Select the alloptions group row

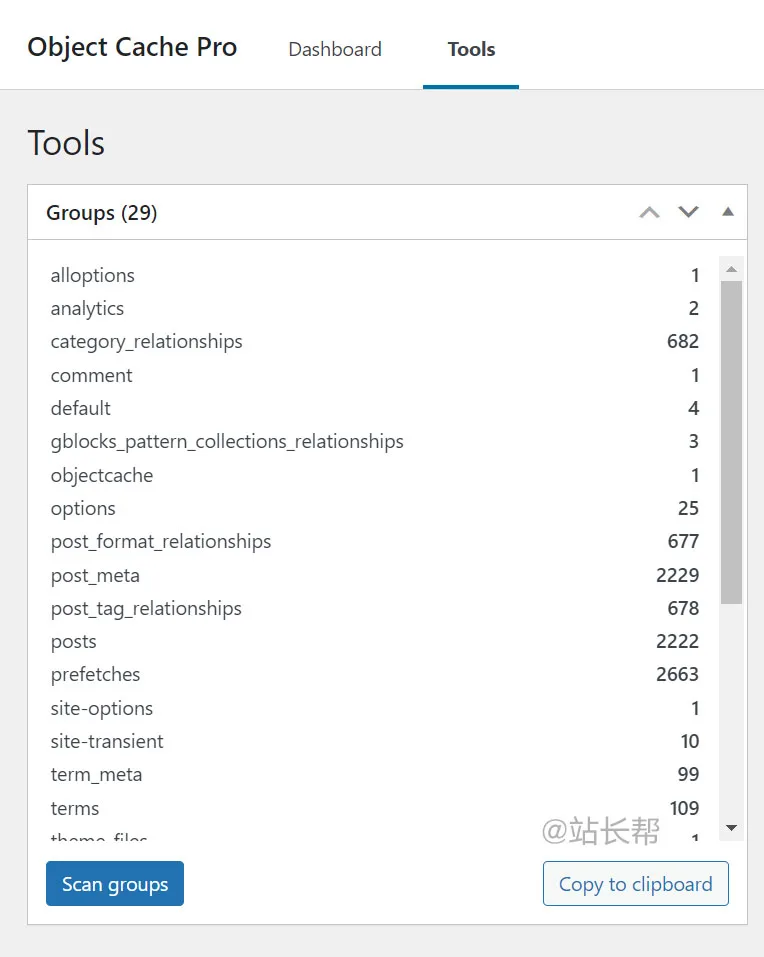click(375, 275)
